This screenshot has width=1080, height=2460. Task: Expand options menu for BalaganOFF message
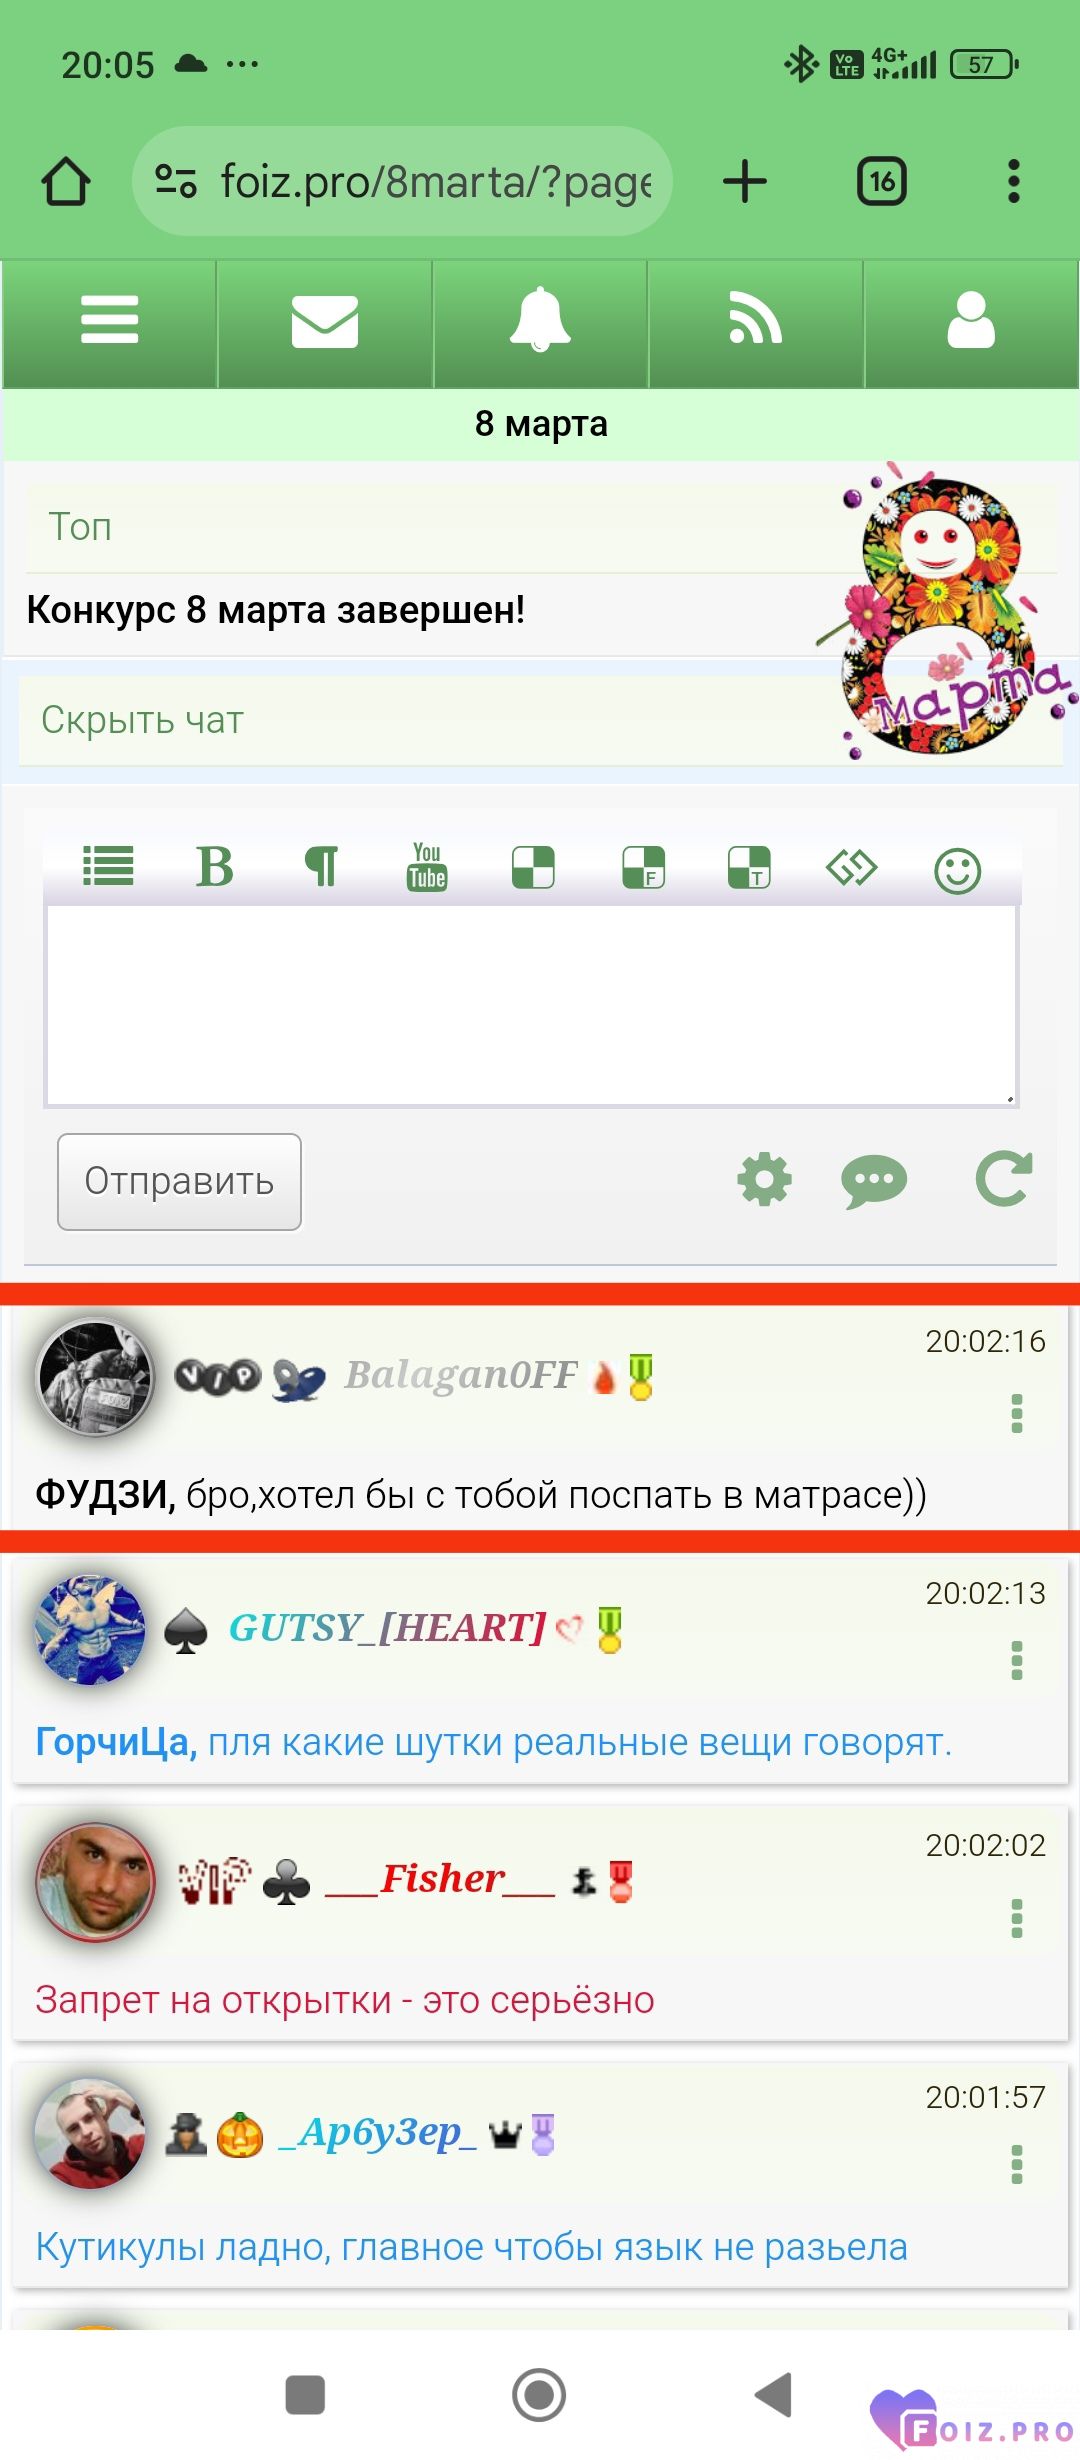1017,1414
